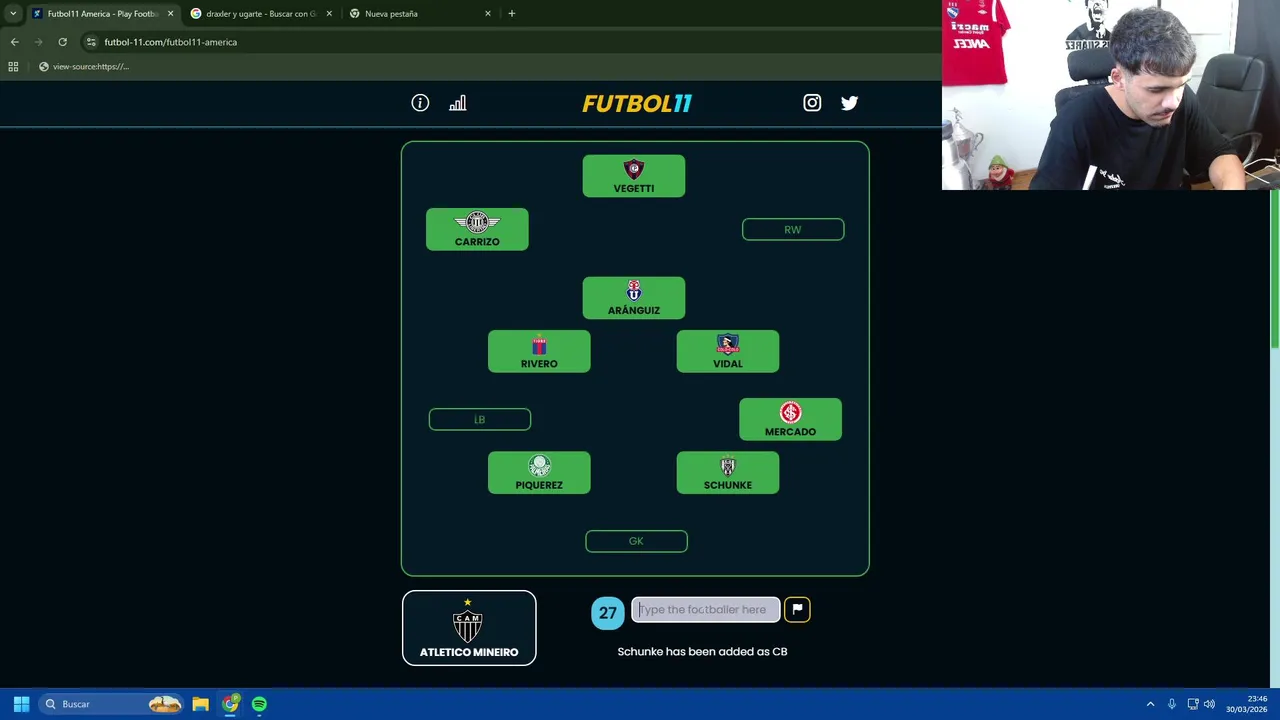
Task: Show hidden system tray icons
Action: click(1150, 704)
